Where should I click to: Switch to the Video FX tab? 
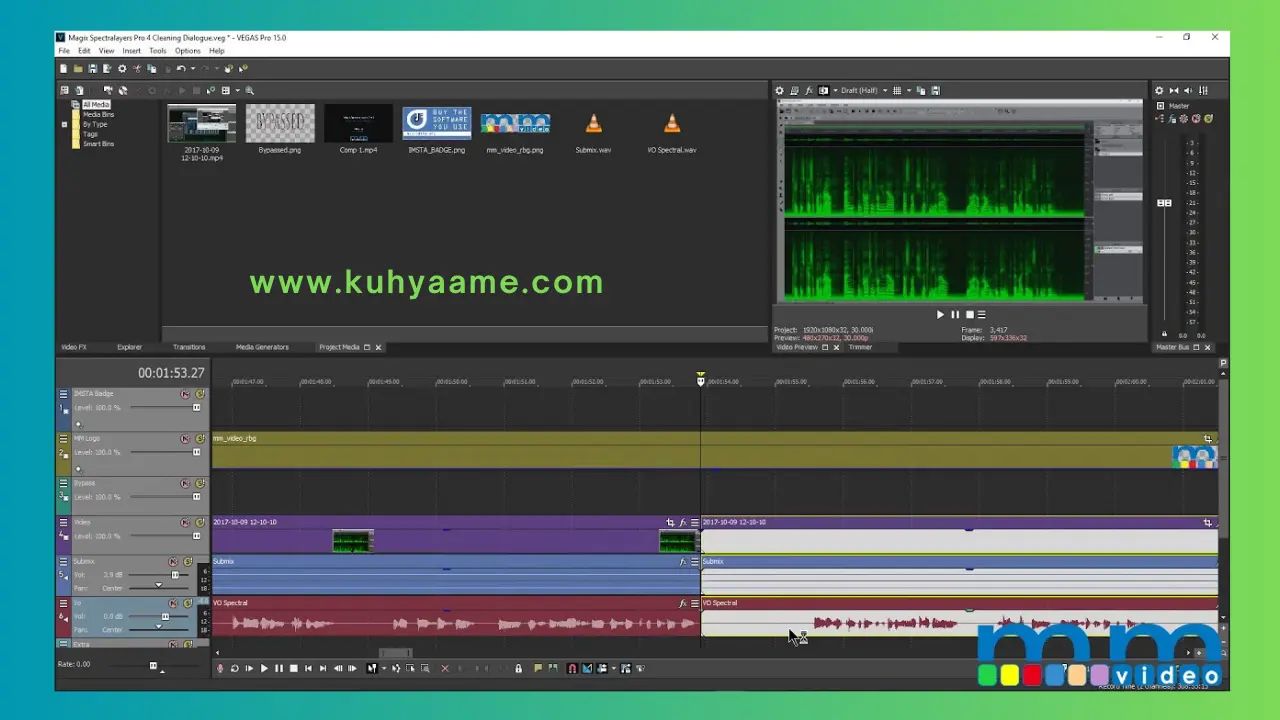[x=74, y=347]
